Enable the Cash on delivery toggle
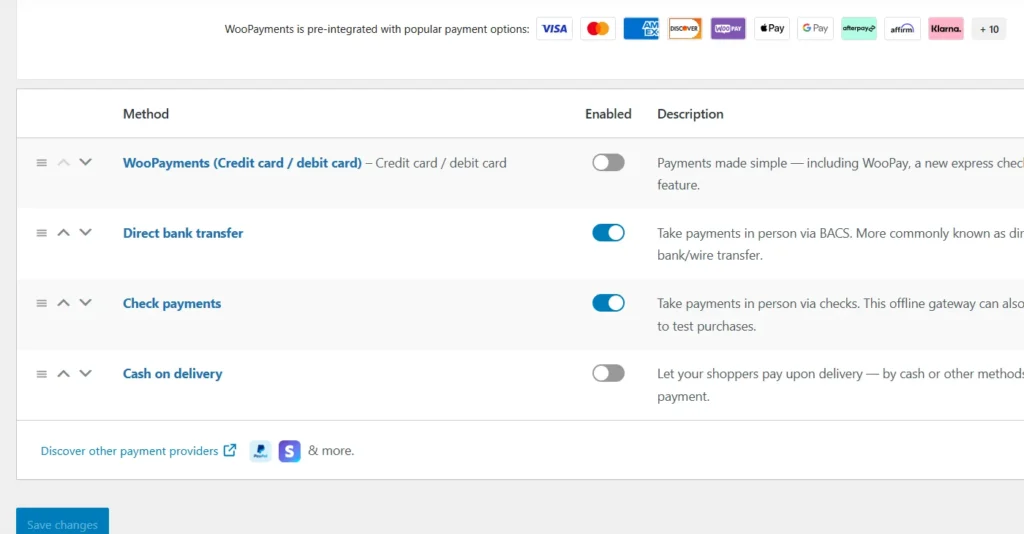 click(x=608, y=373)
